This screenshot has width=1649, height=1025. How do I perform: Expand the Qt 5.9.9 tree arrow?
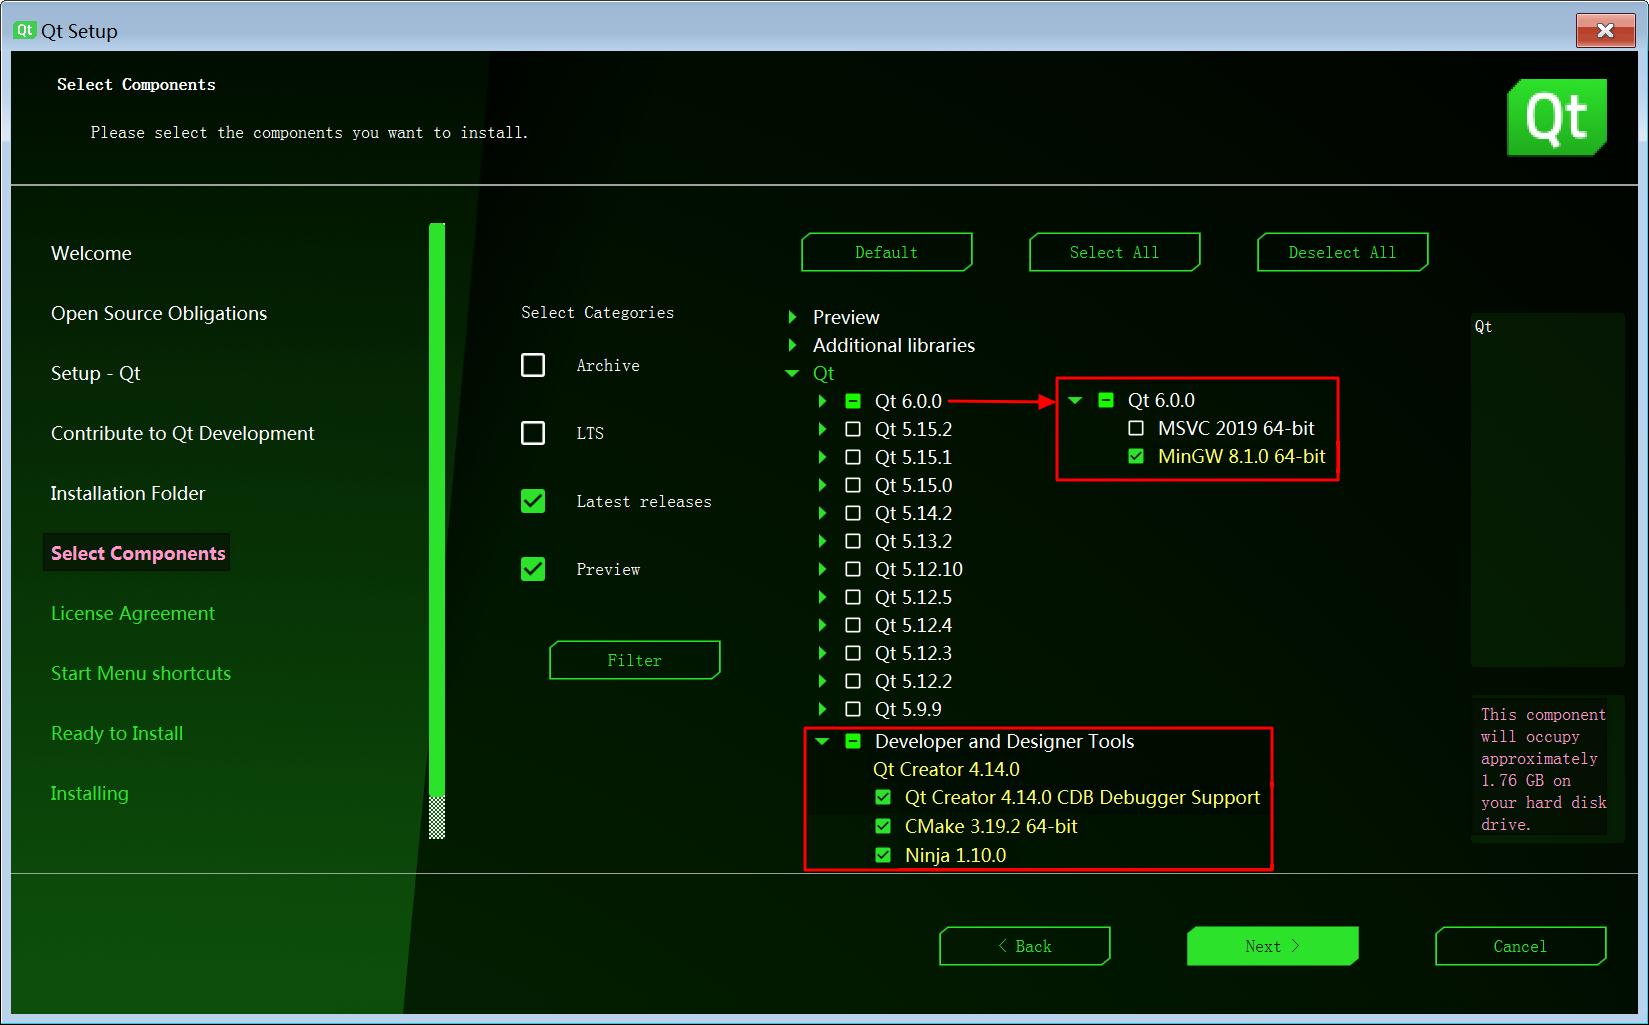(x=822, y=709)
